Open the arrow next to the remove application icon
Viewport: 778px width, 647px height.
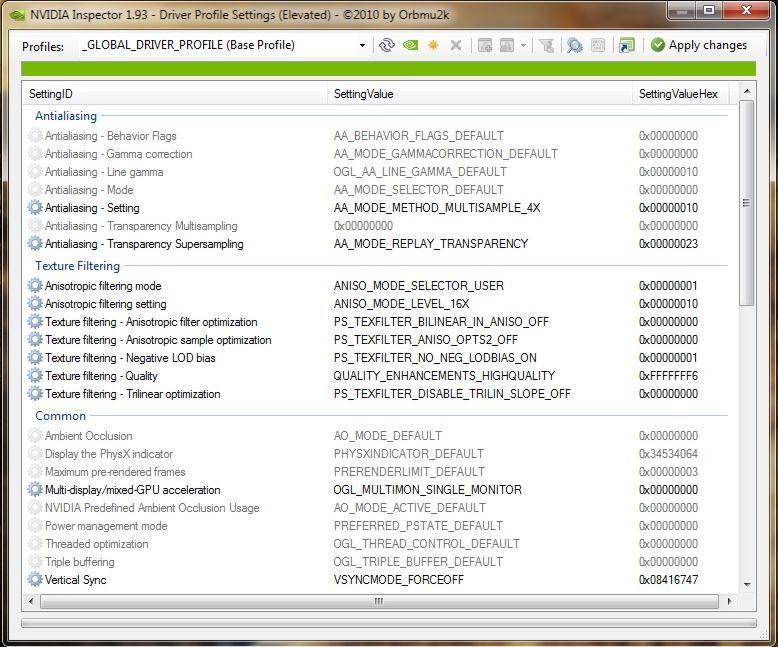tap(523, 46)
